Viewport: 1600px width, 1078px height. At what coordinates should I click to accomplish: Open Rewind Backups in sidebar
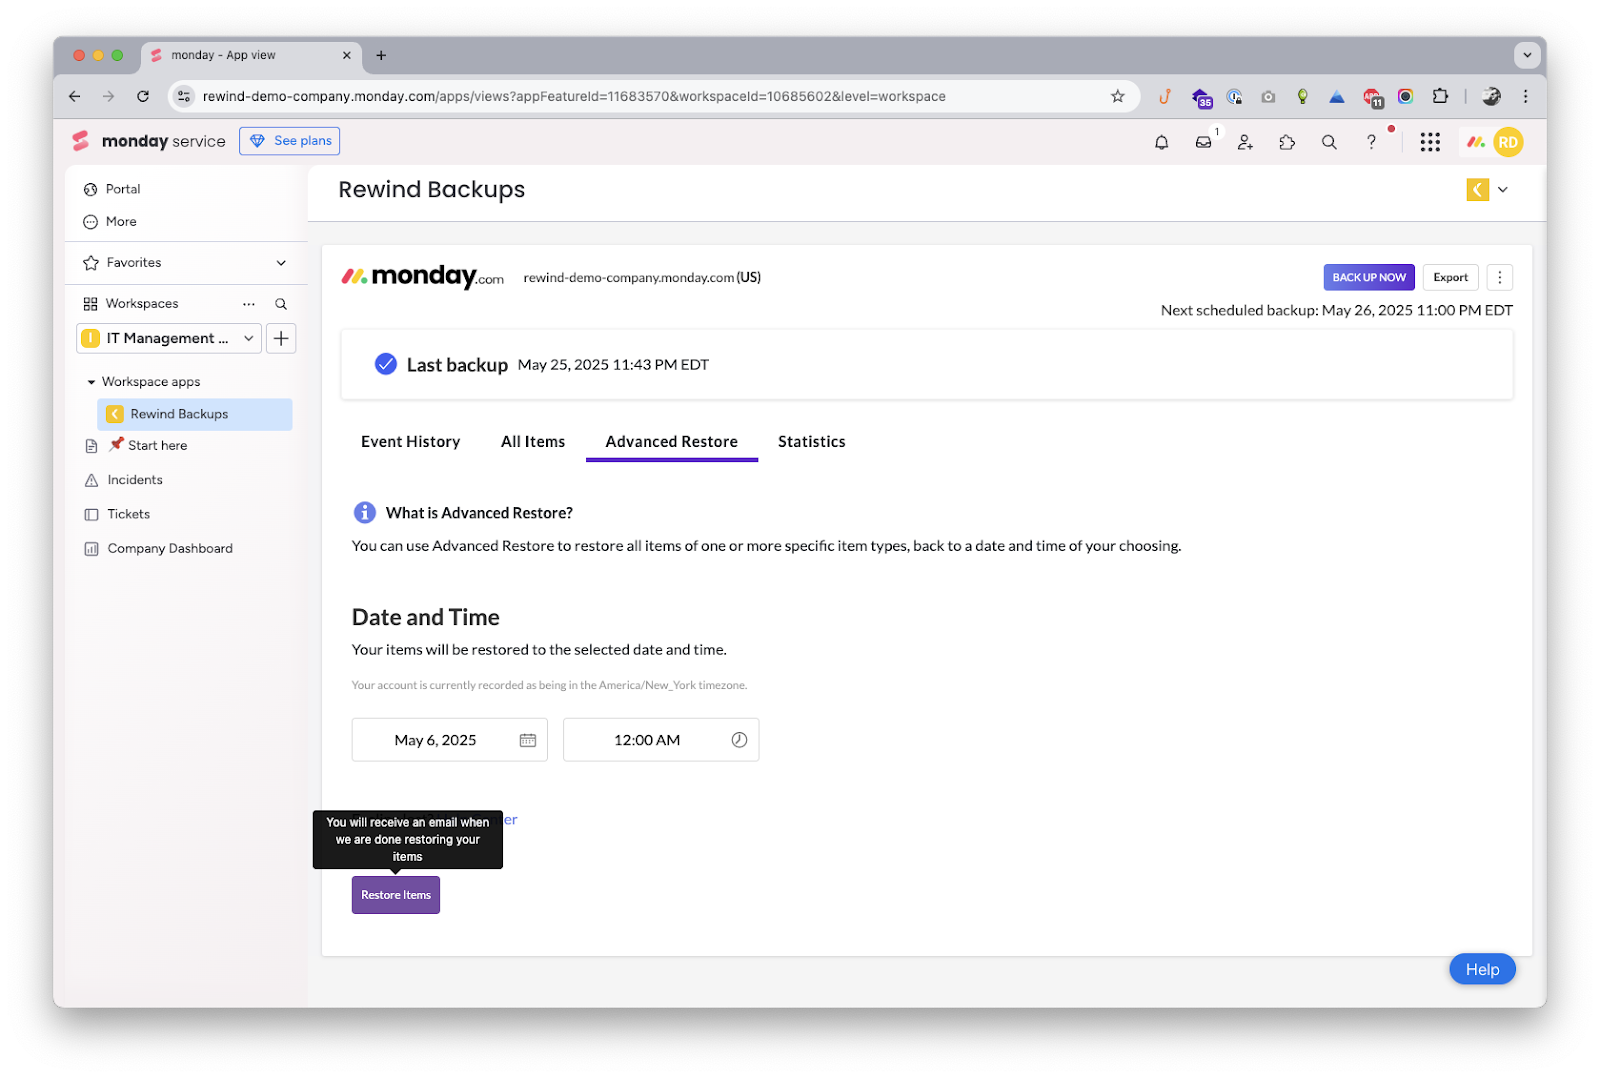pos(195,414)
